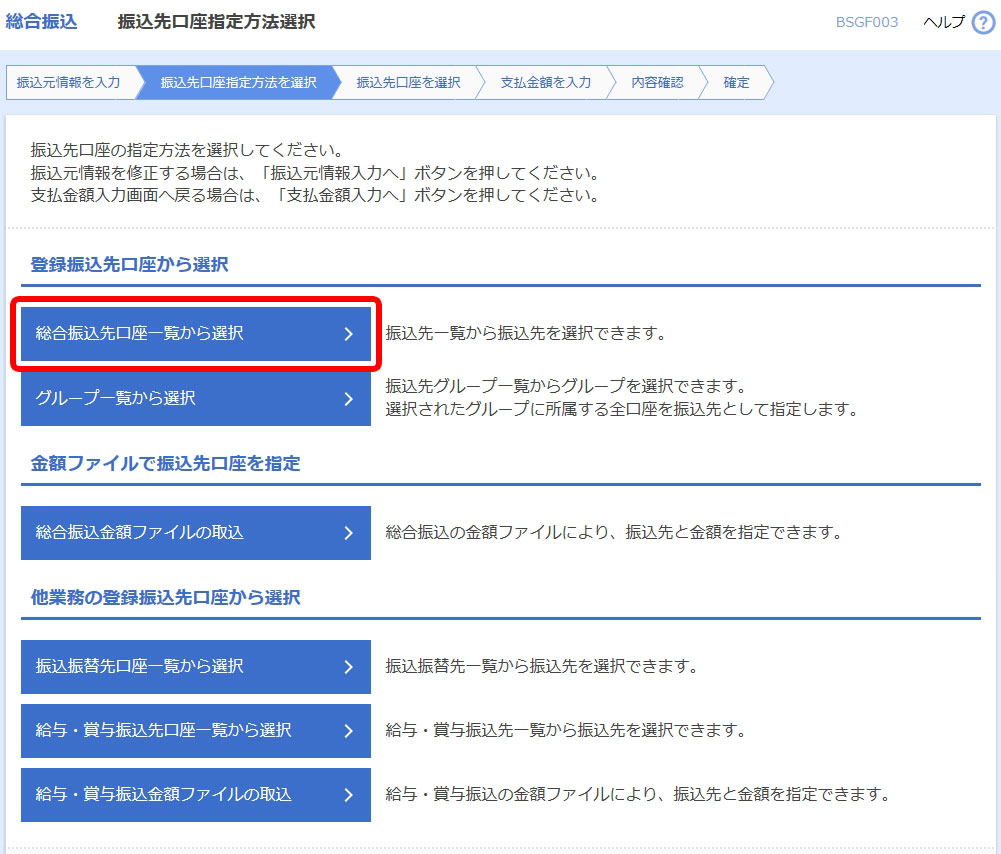Click the 金額ファイルで振込先口座を指定 heading
Viewport: 1001px width, 854px height.
click(x=165, y=463)
